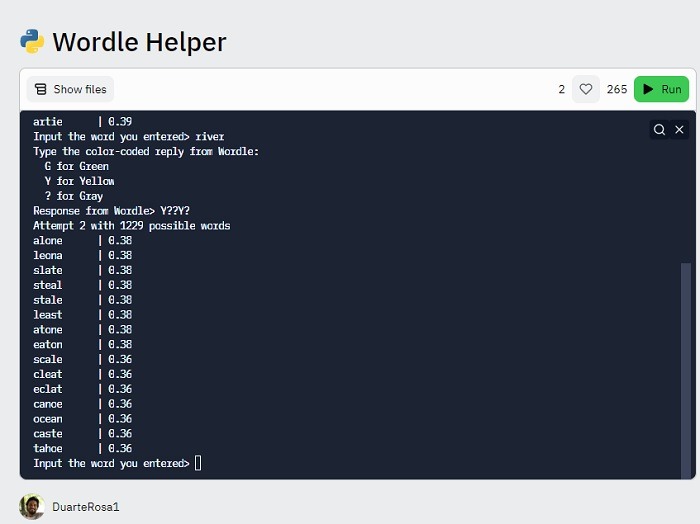Open terminal search with the magnifier icon
The width and height of the screenshot is (700, 524).
pyautogui.click(x=659, y=129)
